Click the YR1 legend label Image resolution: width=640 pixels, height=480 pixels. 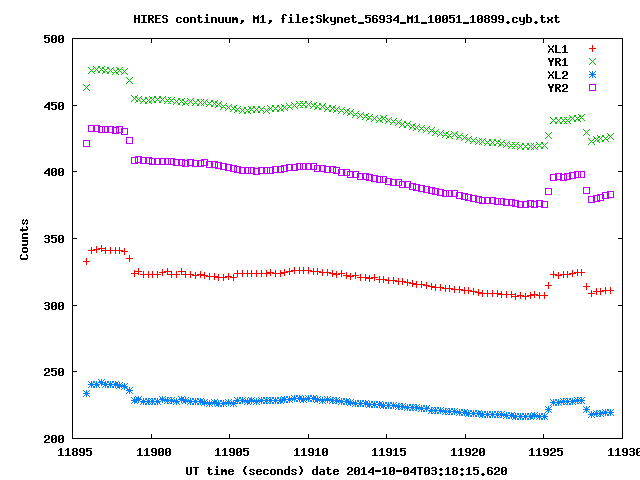pyautogui.click(x=558, y=62)
